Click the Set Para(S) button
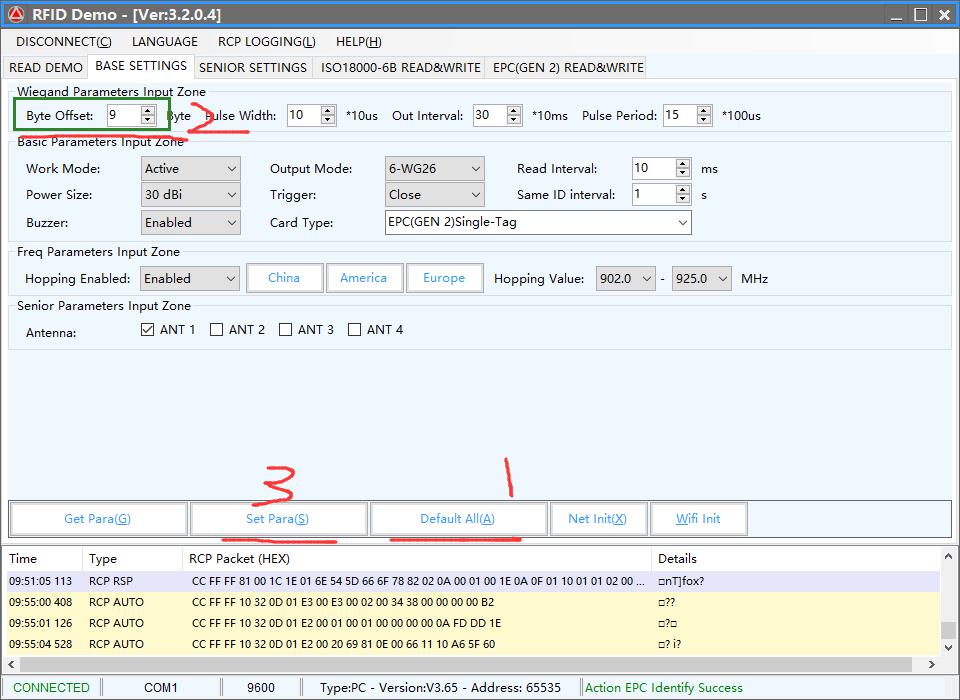 (277, 519)
